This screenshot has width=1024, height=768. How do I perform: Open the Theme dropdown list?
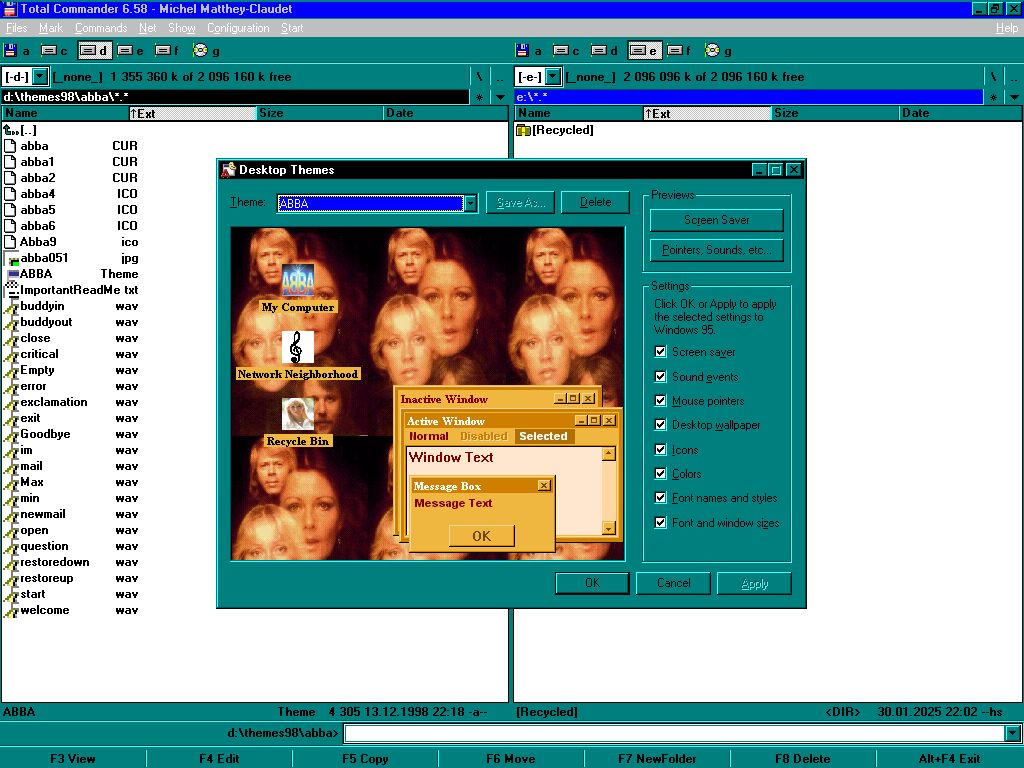coord(470,203)
